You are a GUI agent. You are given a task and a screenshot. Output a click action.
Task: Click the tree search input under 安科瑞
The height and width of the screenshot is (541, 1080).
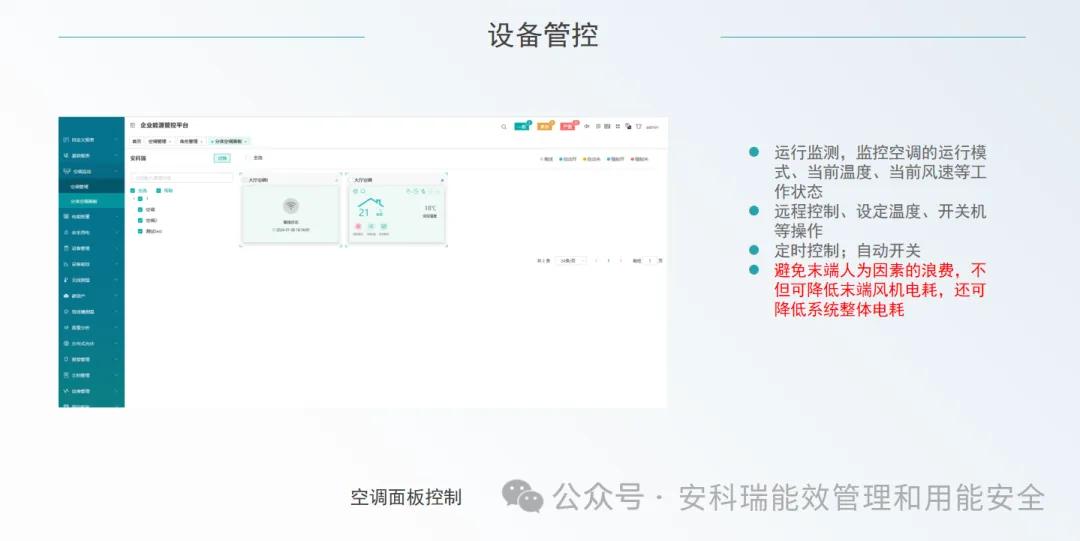coord(182,178)
